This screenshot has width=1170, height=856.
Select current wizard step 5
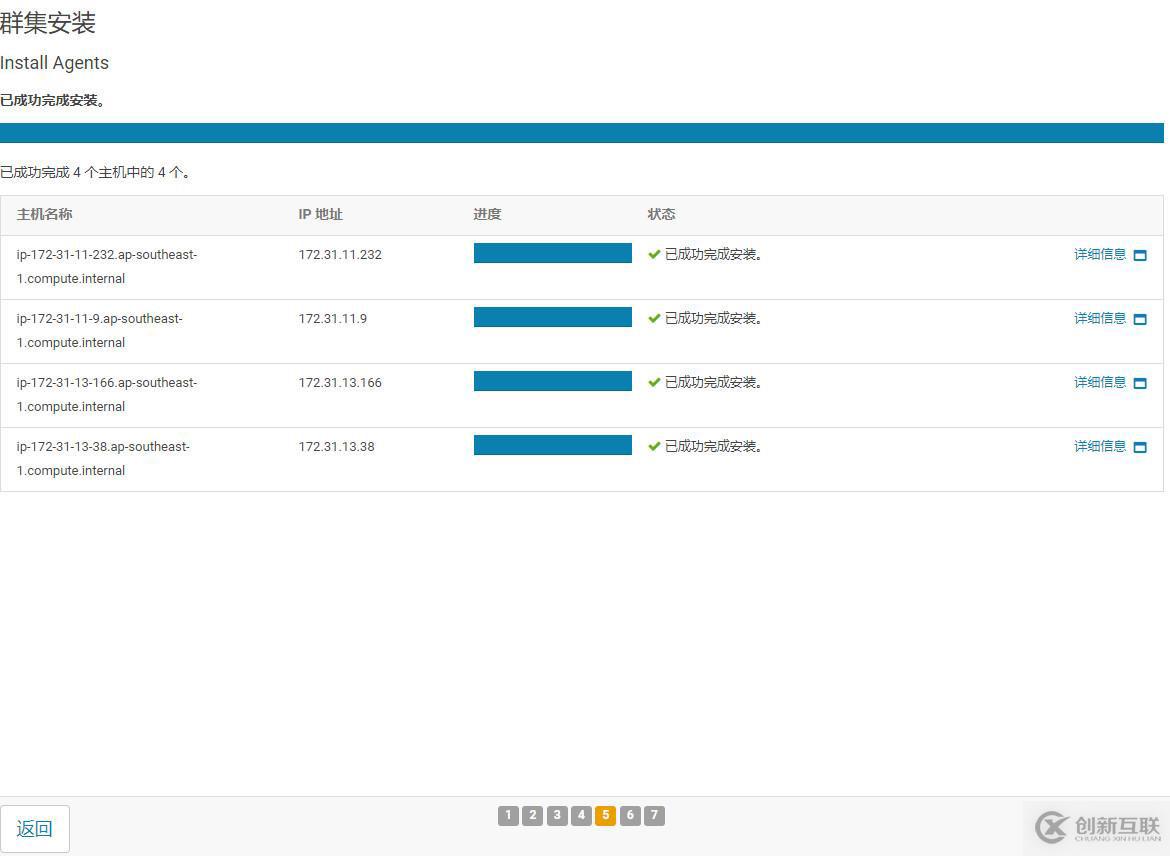pos(606,815)
